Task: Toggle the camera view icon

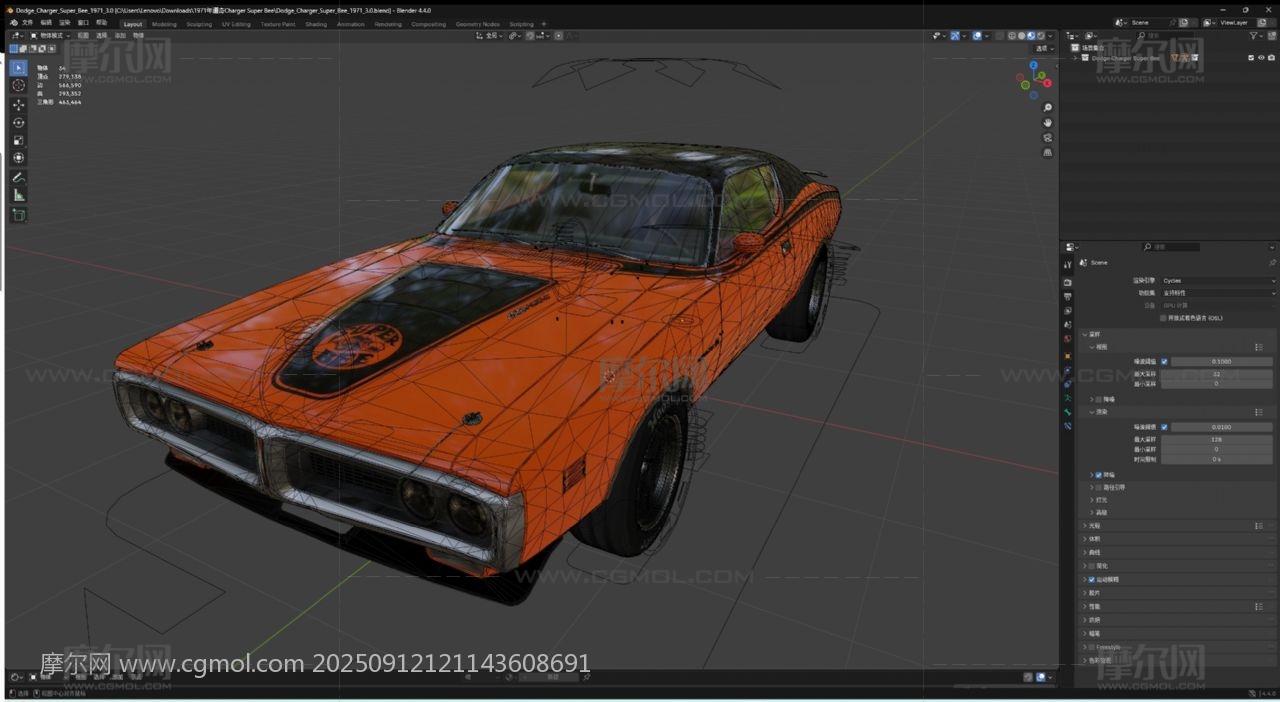Action: pyautogui.click(x=1047, y=137)
